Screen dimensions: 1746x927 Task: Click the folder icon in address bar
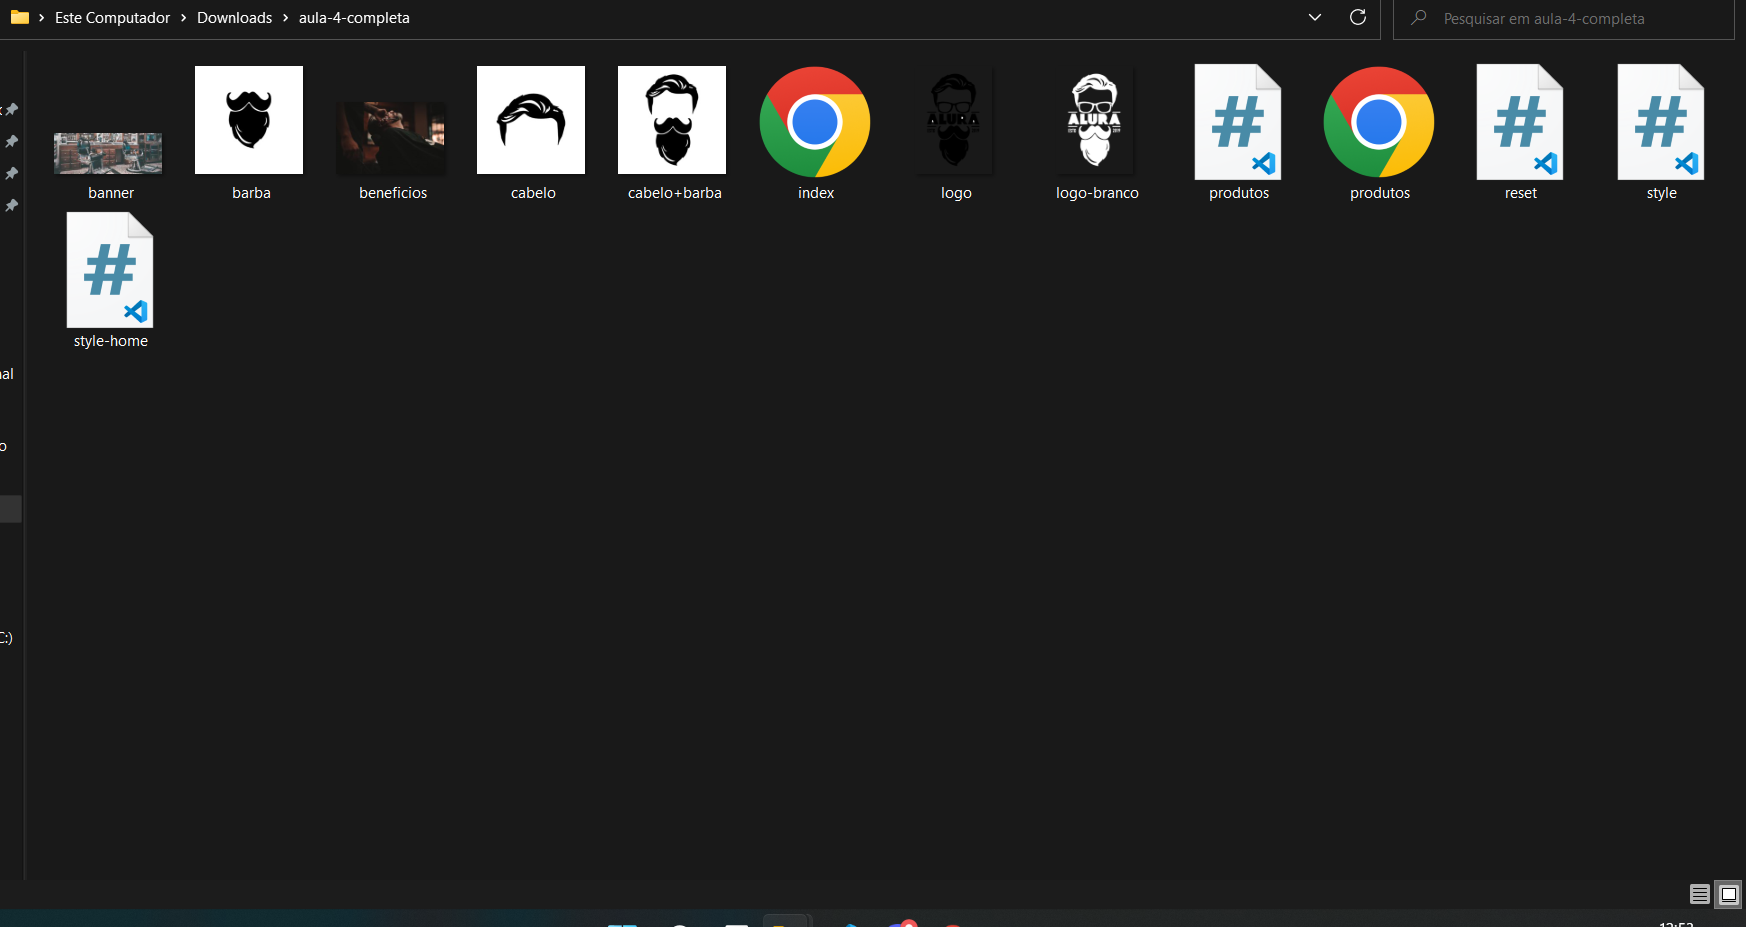19,17
